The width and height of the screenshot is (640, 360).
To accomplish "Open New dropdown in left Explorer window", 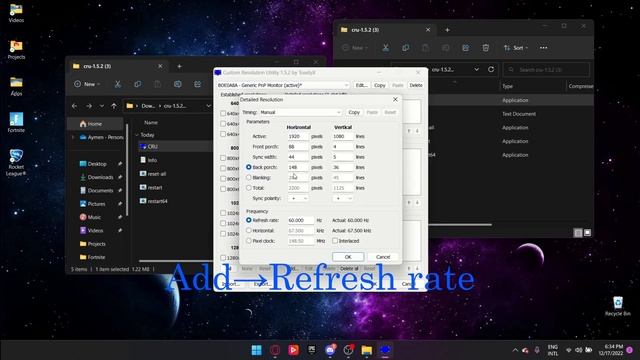I will pos(87,84).
